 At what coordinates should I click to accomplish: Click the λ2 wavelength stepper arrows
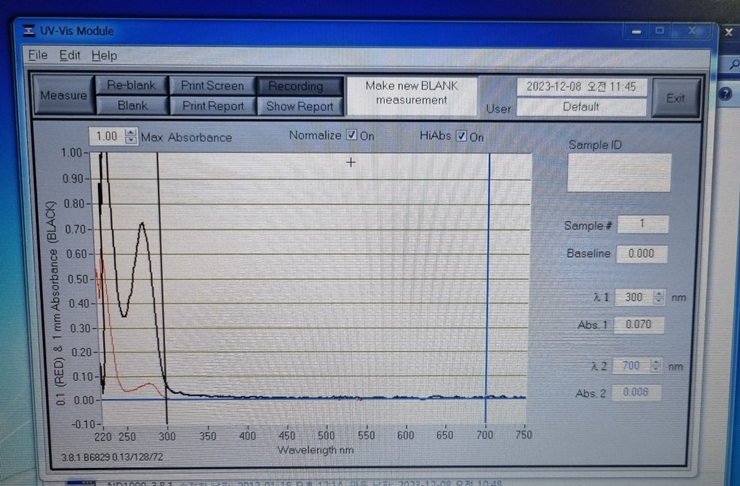click(656, 366)
